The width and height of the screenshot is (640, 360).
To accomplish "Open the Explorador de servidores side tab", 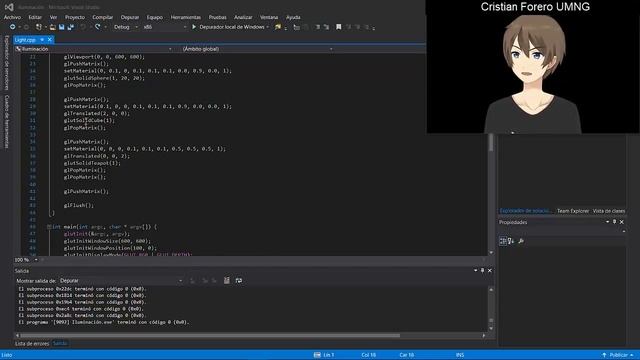I will pos(7,62).
